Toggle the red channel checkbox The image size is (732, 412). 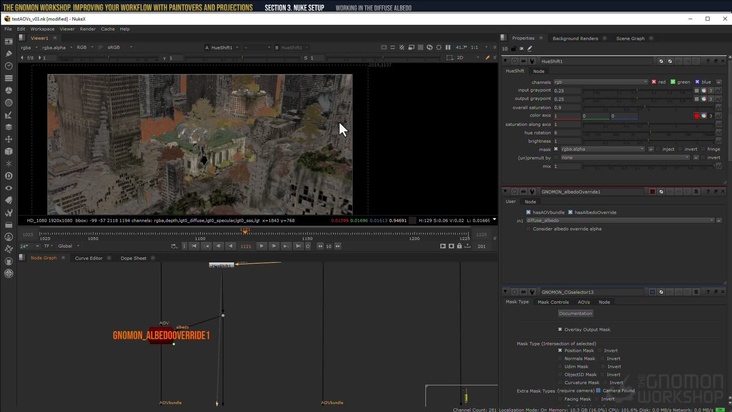(654, 82)
